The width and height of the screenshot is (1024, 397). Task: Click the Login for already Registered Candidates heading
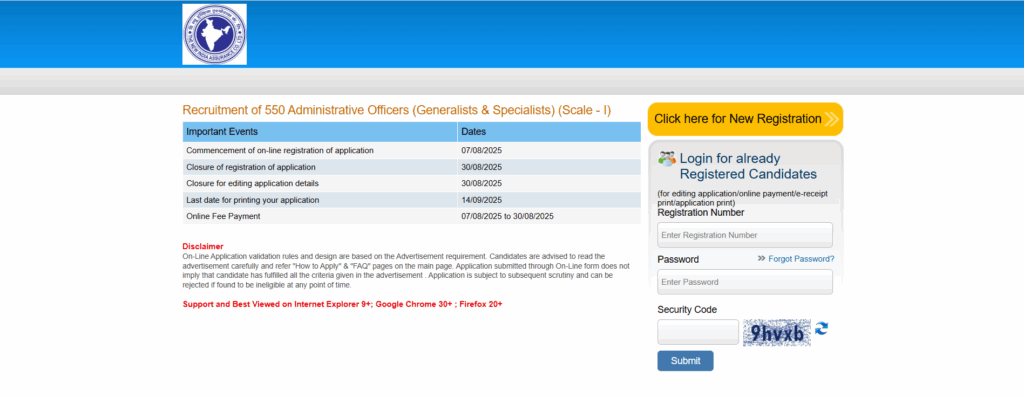(x=748, y=166)
